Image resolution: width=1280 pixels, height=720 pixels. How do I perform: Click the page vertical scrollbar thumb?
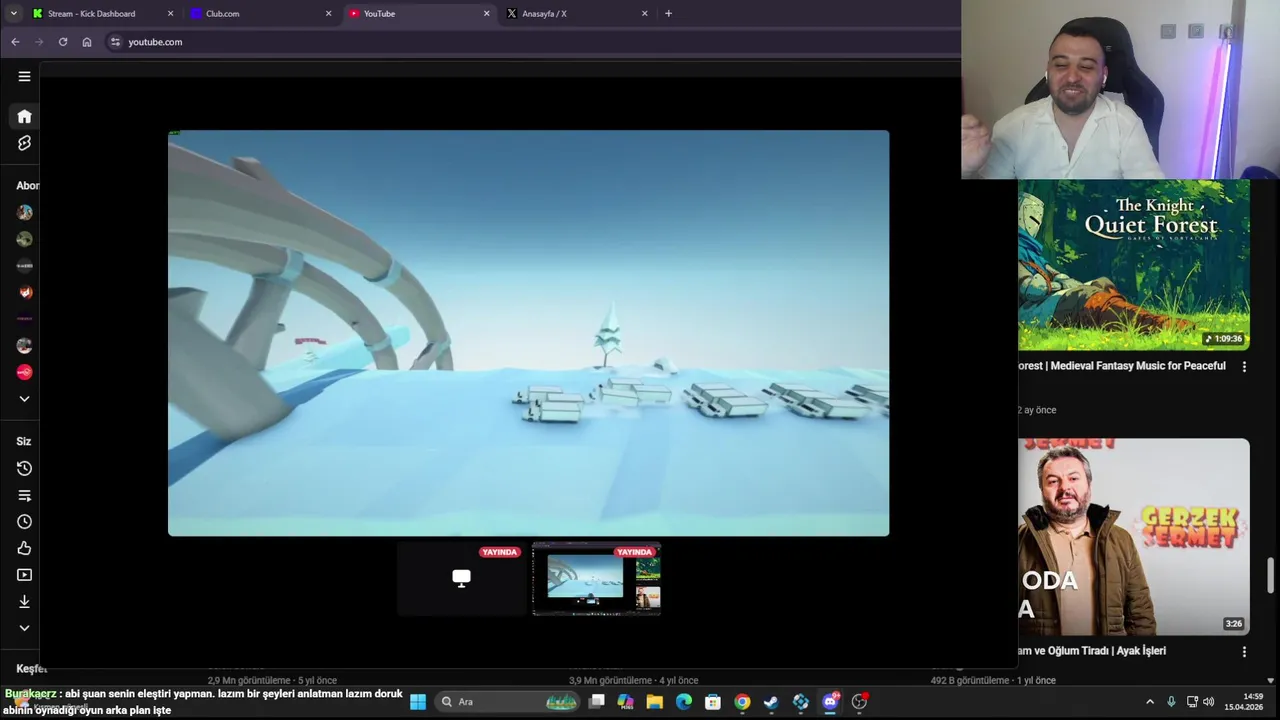click(1271, 575)
